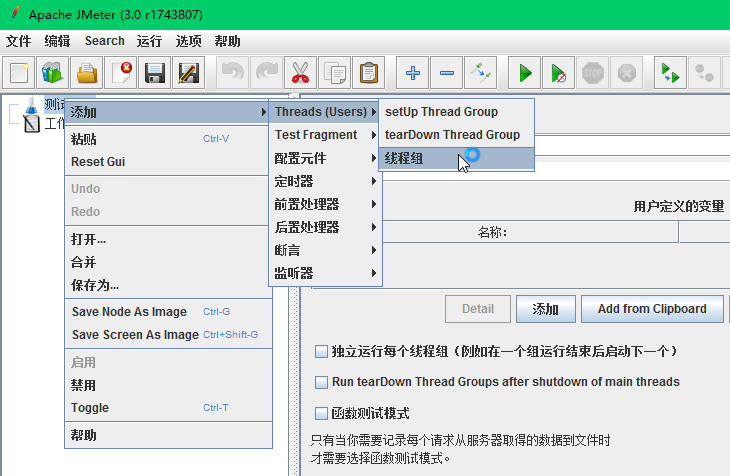
Task: Select 粘贴 in context menu
Action: pos(168,139)
